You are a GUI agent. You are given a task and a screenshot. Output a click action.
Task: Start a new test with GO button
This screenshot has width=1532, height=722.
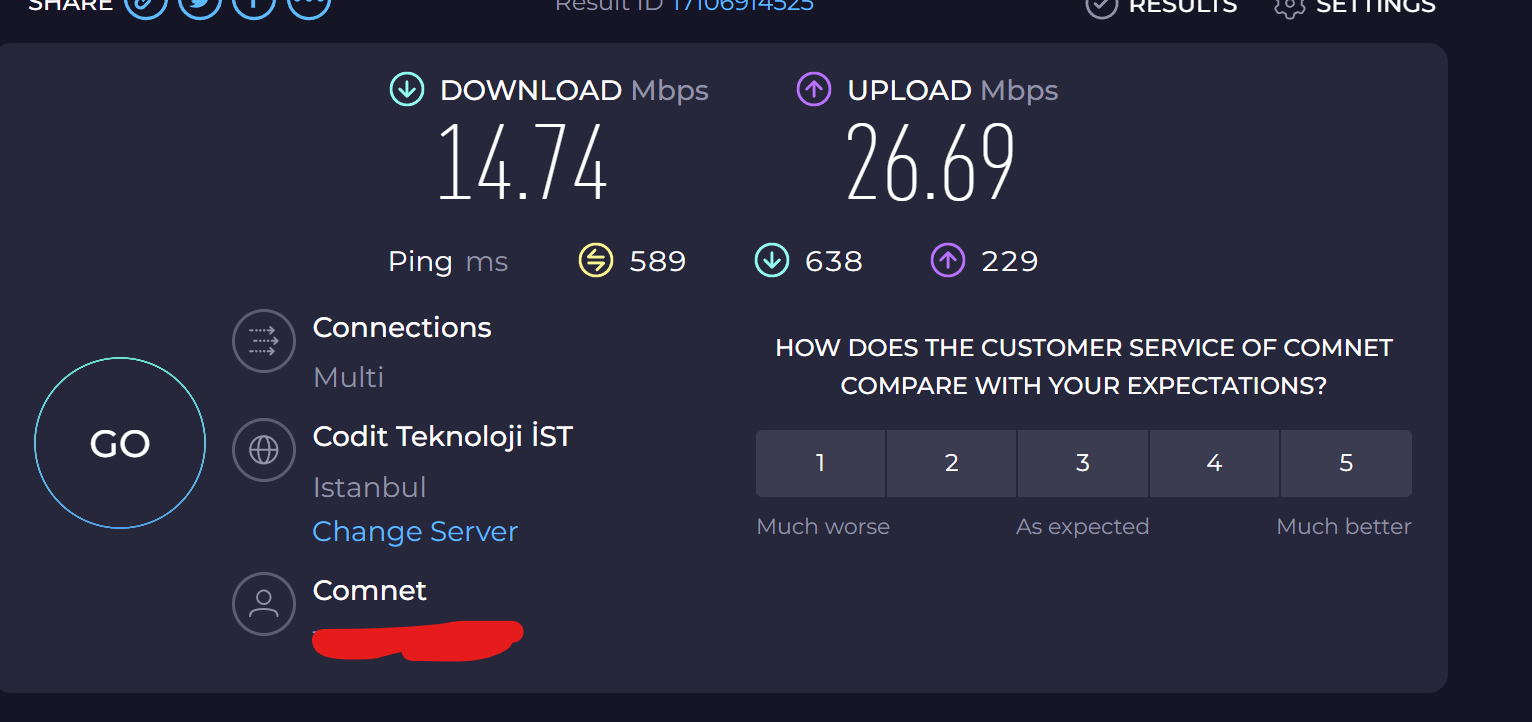tap(120, 443)
